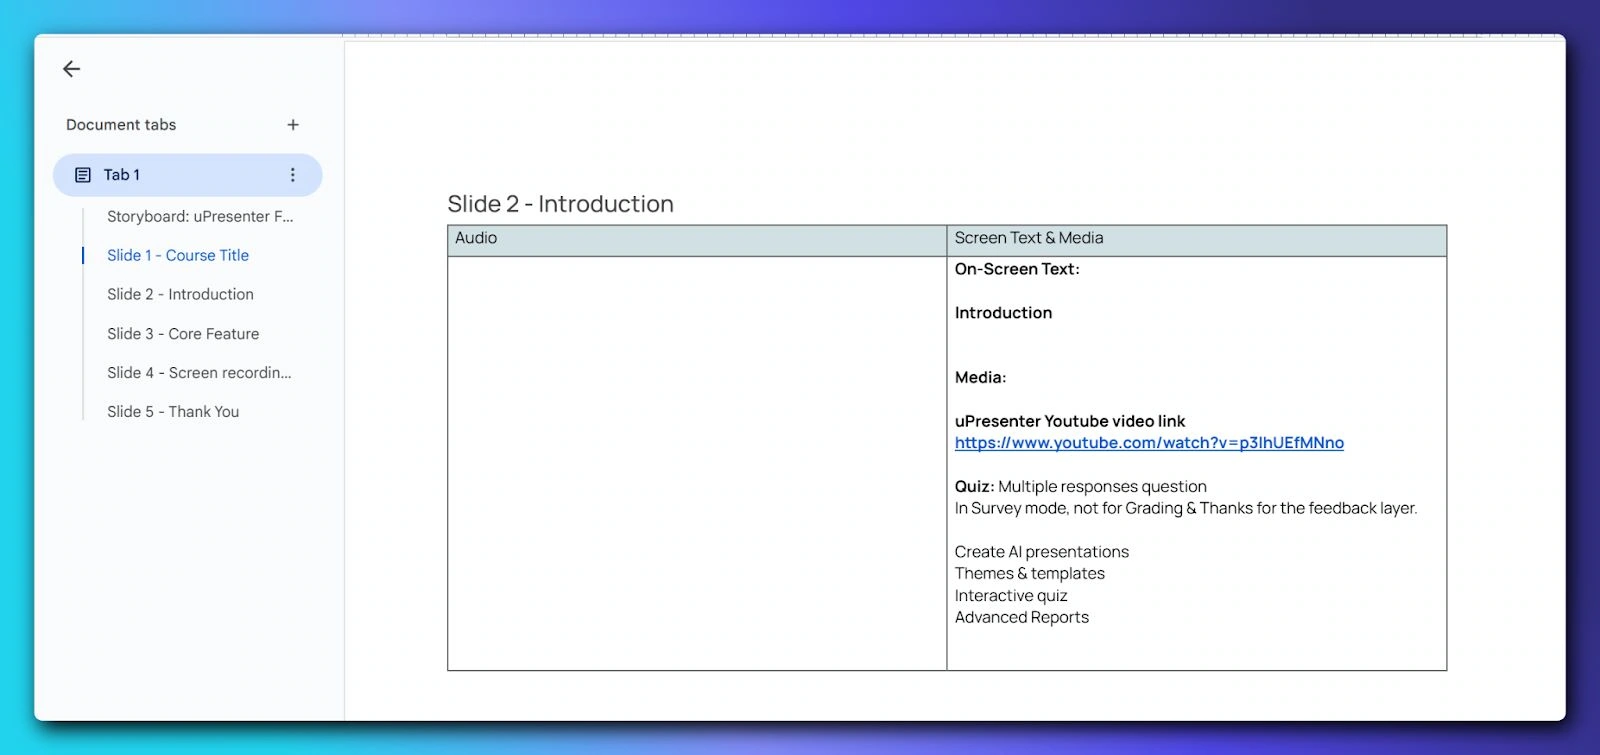Add a new document tab with plus icon
The width and height of the screenshot is (1600, 755).
tap(293, 125)
